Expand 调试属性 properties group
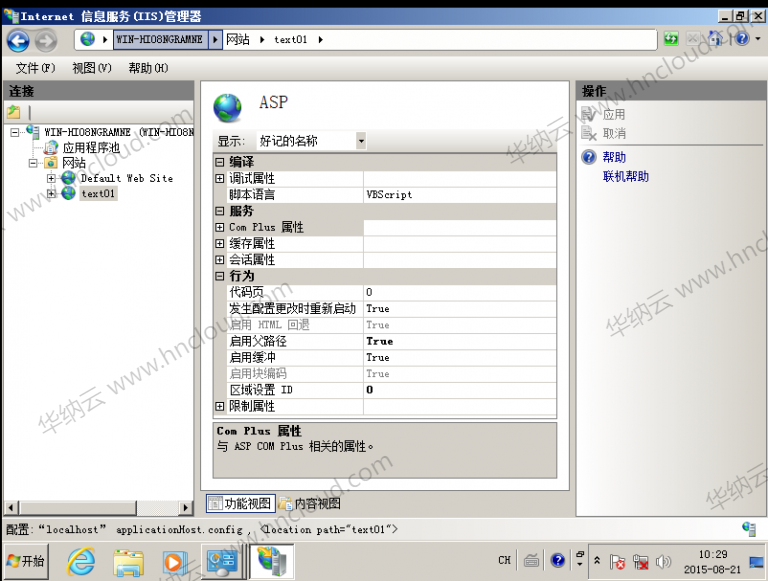This screenshot has width=768, height=581. (x=220, y=178)
